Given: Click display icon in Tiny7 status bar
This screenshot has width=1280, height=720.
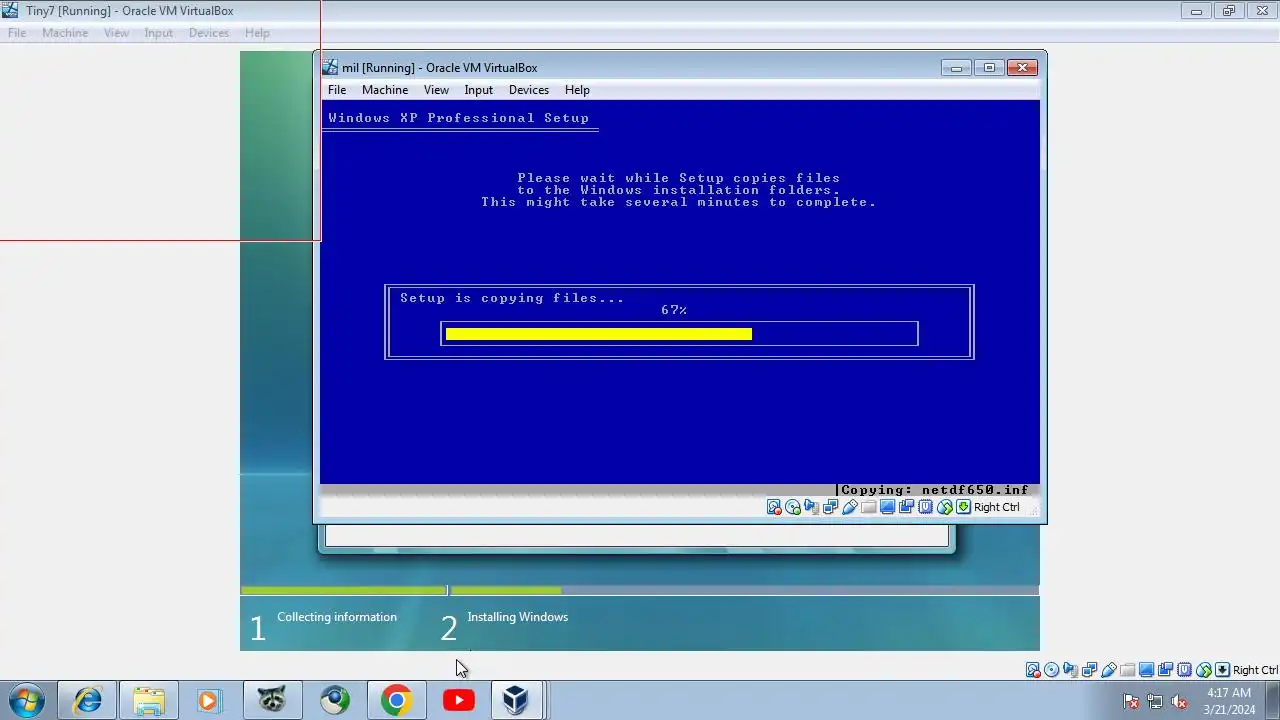Looking at the screenshot, I should pos(1146,670).
